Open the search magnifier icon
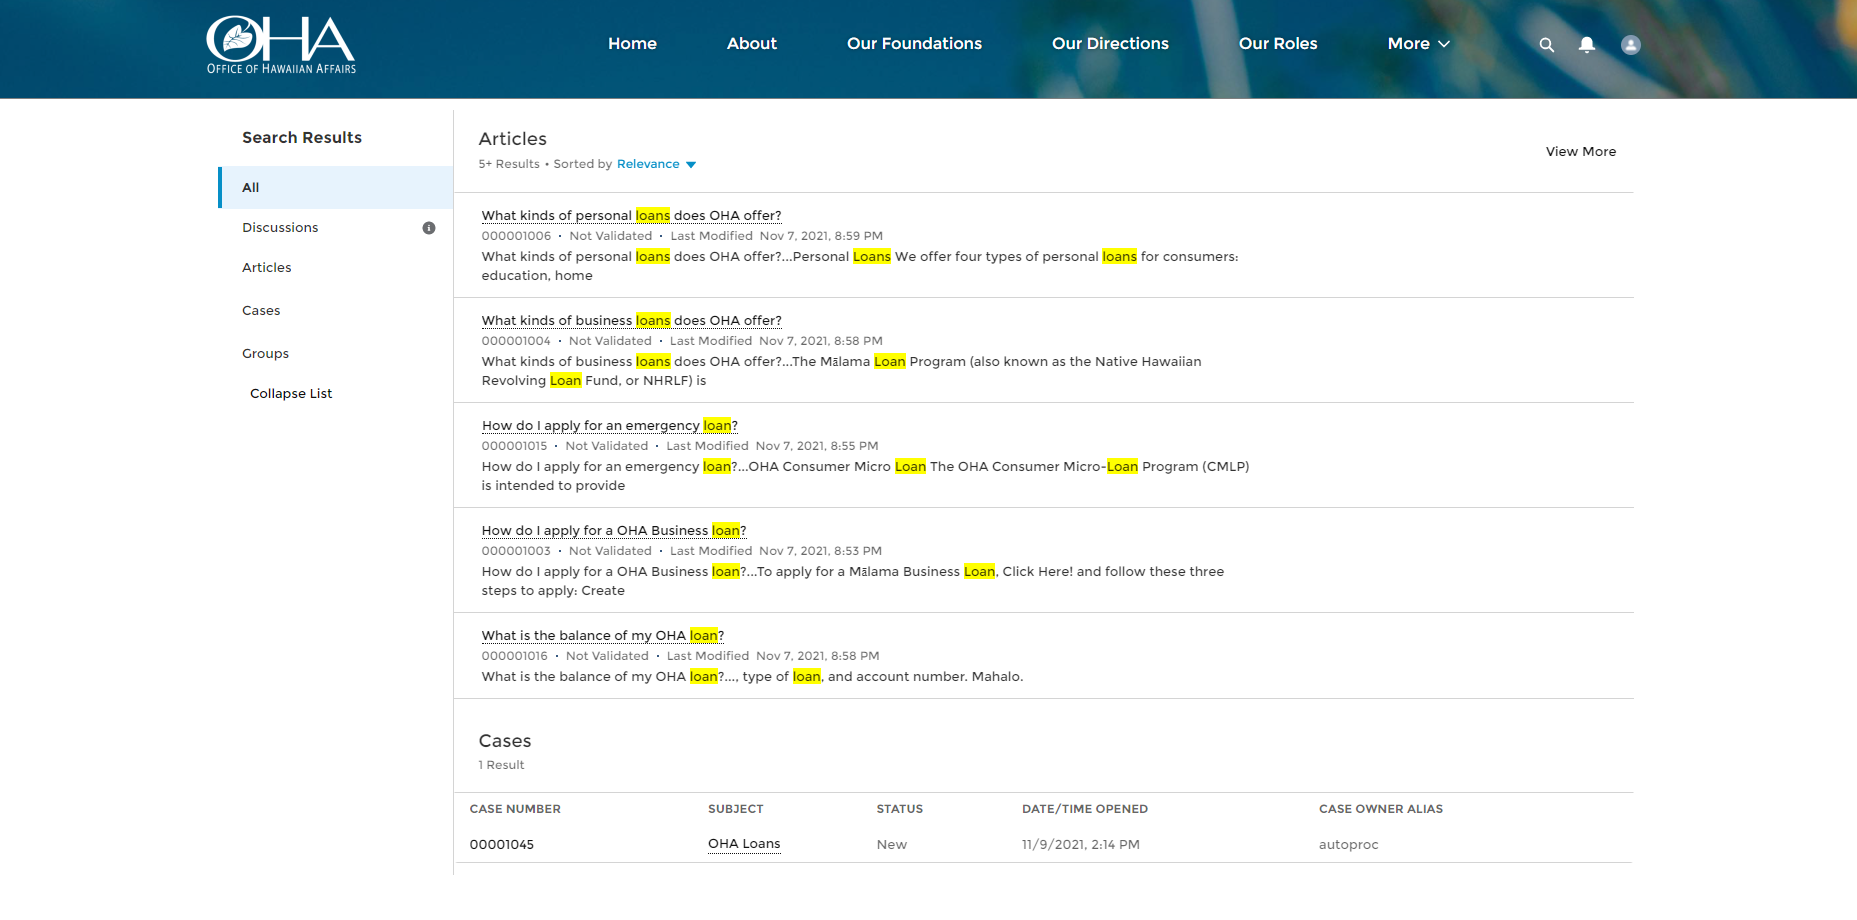This screenshot has width=1857, height=920. tap(1546, 45)
